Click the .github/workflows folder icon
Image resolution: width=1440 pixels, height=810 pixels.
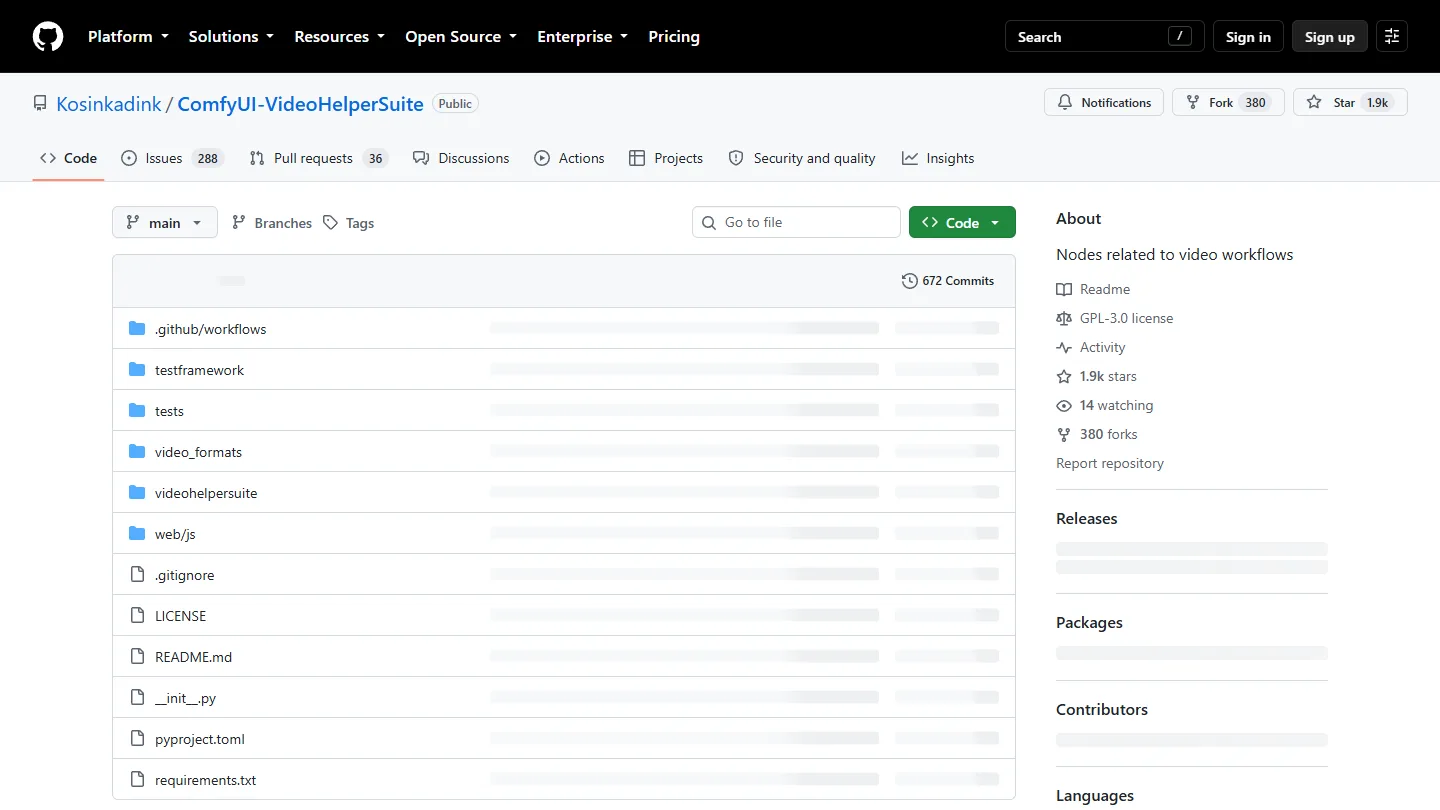click(137, 329)
